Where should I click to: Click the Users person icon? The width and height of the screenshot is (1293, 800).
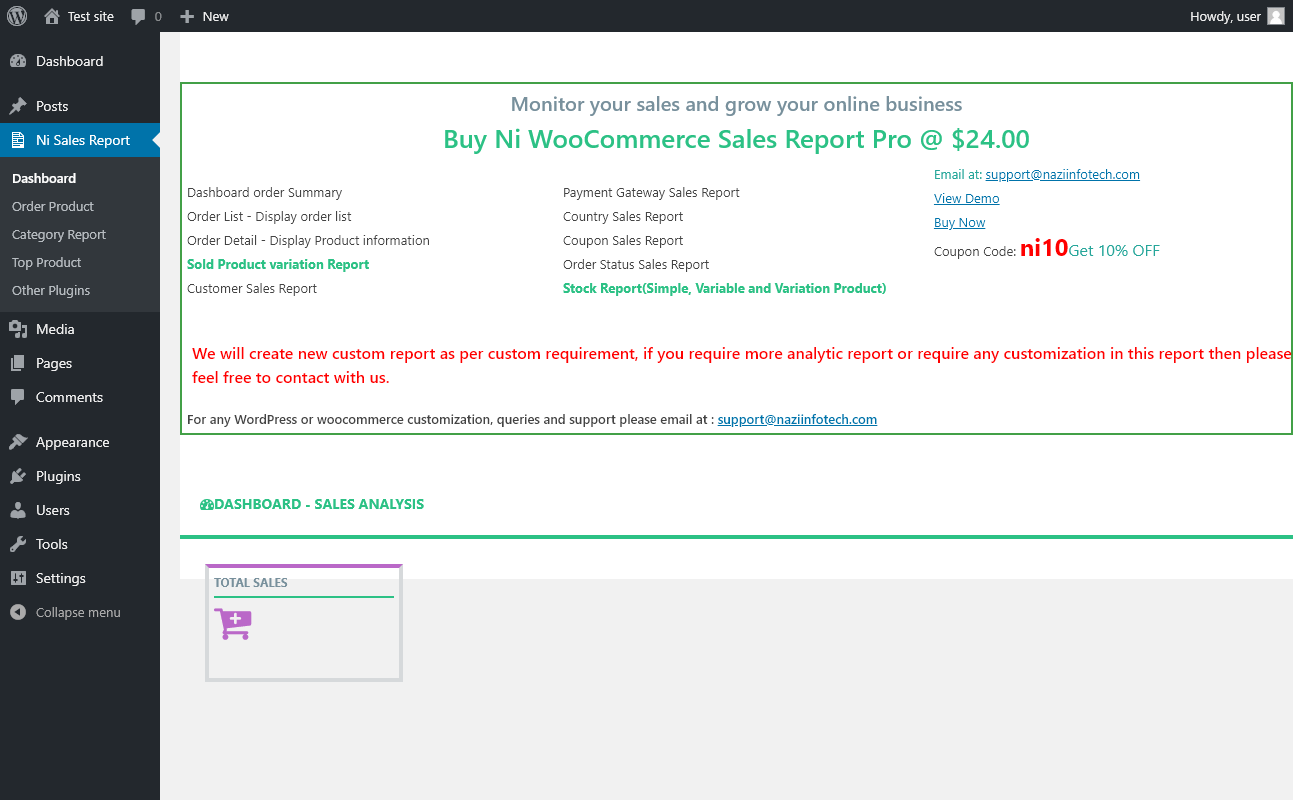pos(18,510)
